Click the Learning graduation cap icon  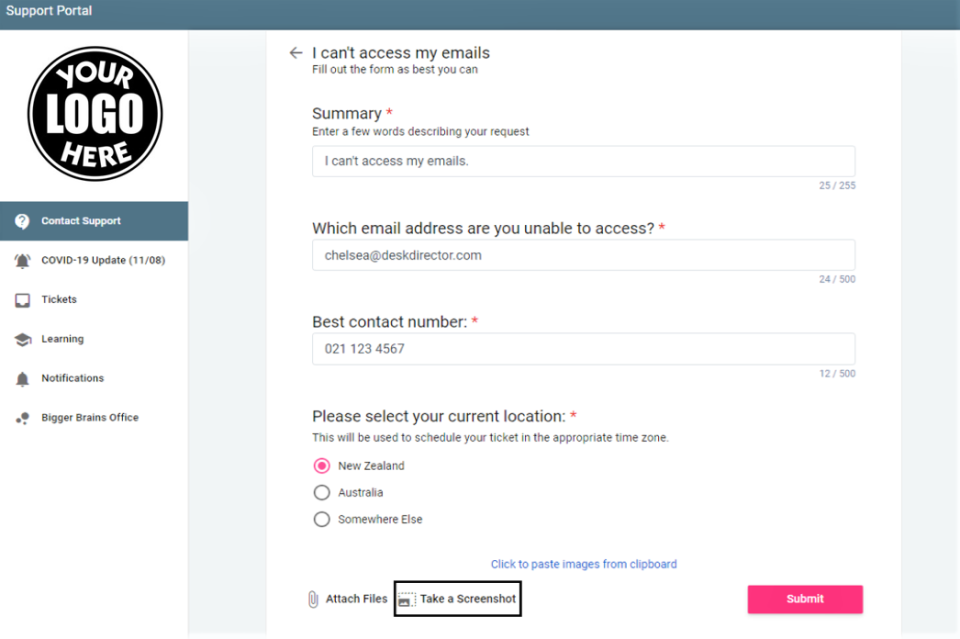(22, 338)
